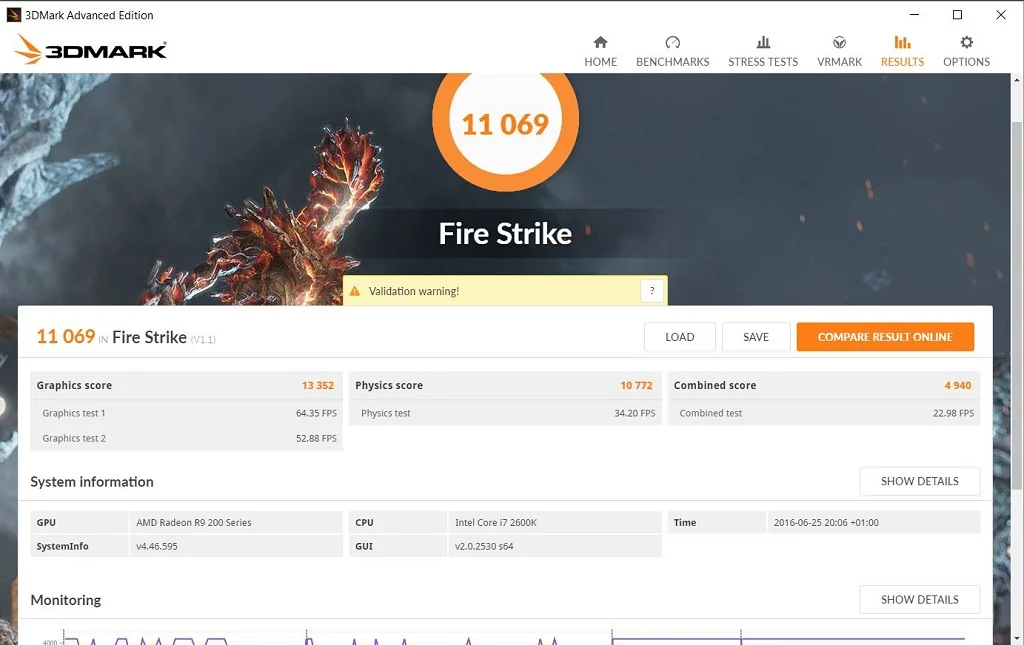Click COMPARE RESULT ONLINE button

(x=885, y=337)
